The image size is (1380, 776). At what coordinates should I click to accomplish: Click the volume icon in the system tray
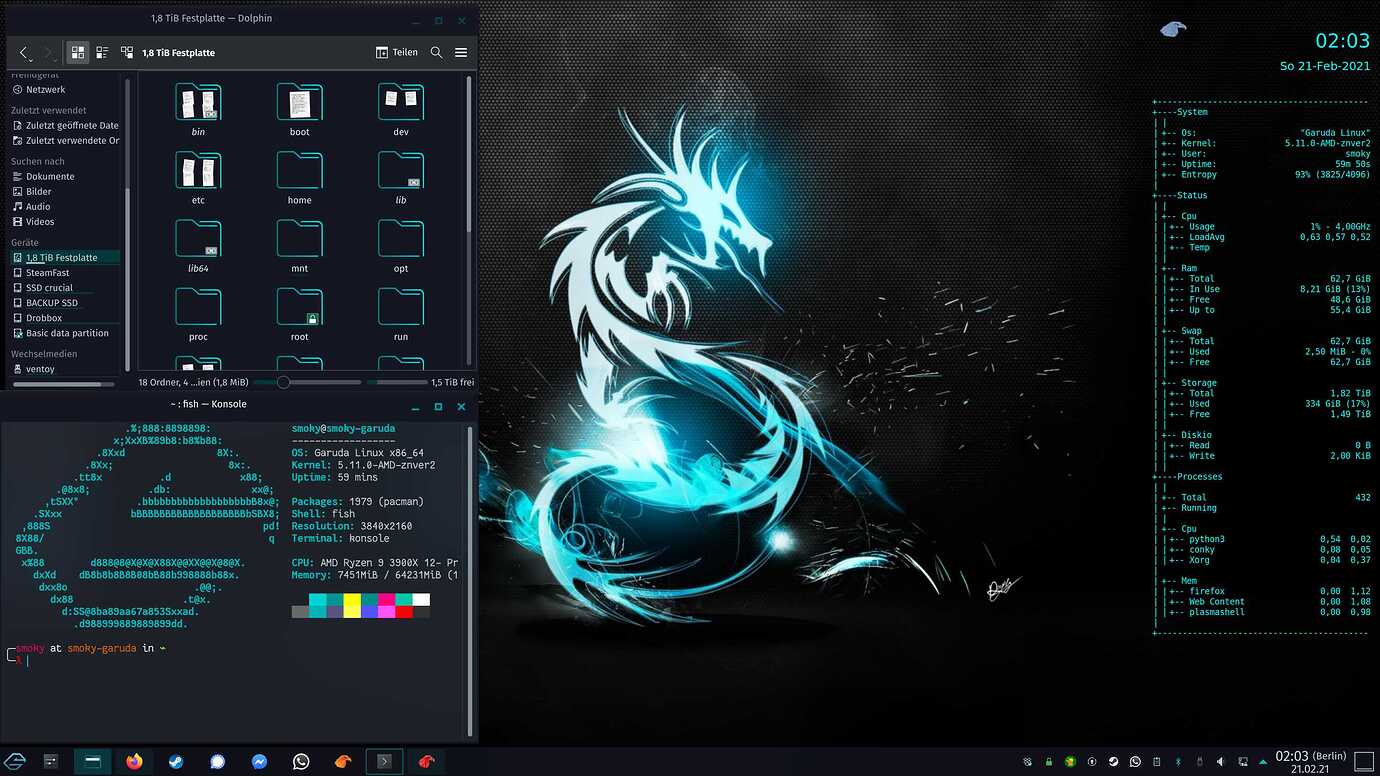tap(1221, 761)
